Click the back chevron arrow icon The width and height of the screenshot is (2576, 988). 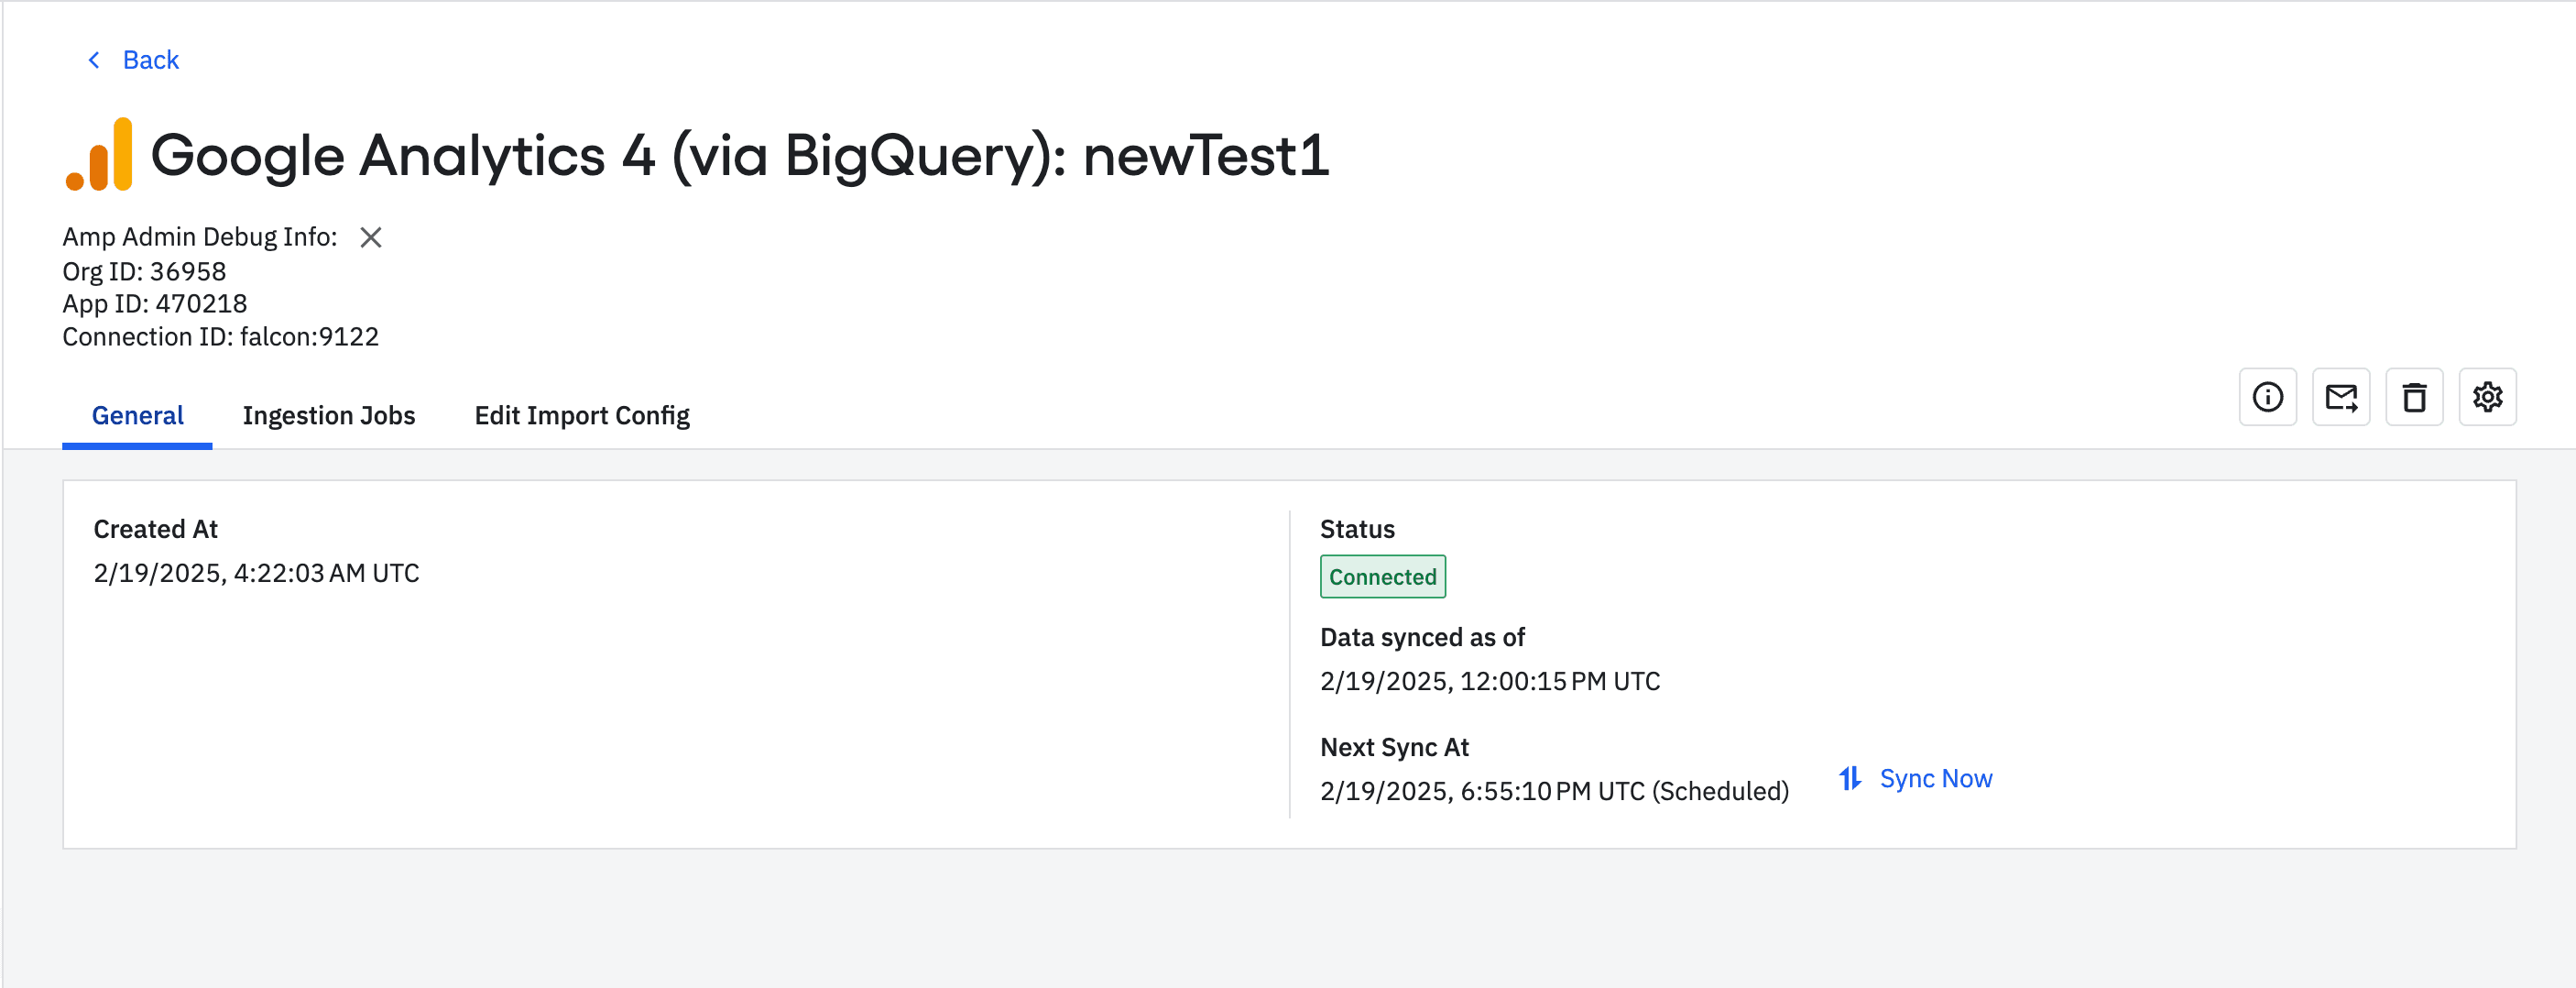pos(94,60)
